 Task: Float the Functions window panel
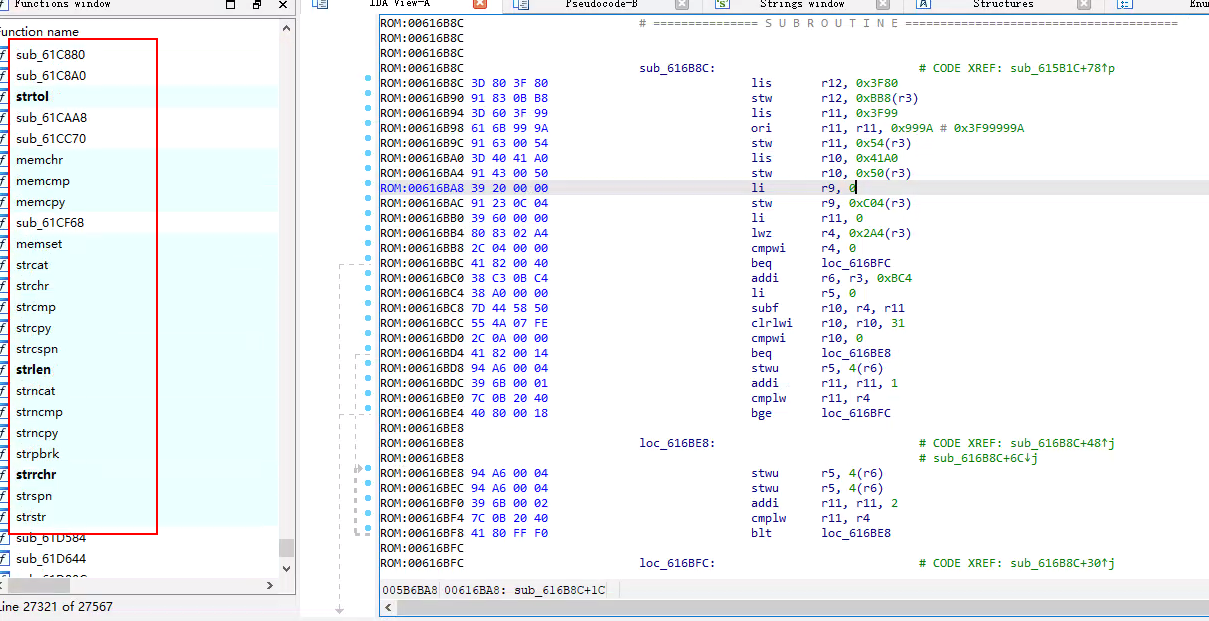(258, 4)
